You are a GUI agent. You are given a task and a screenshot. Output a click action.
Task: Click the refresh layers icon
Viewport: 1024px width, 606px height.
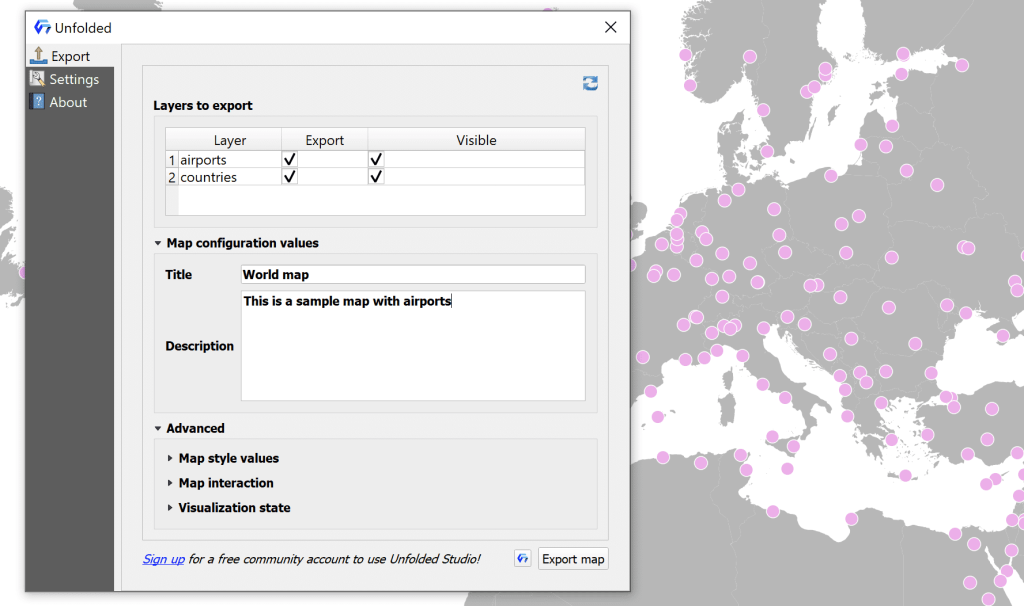(x=590, y=83)
